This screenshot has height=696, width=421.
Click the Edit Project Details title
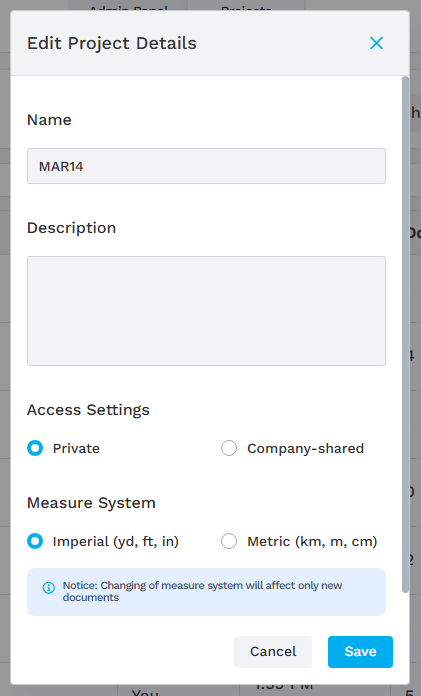[112, 43]
